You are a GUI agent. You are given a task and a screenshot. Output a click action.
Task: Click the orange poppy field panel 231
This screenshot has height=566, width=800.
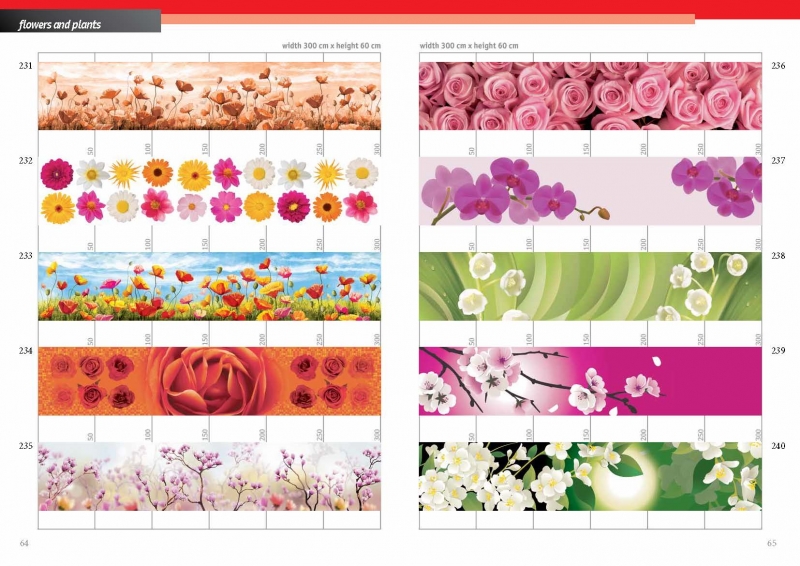[210, 96]
